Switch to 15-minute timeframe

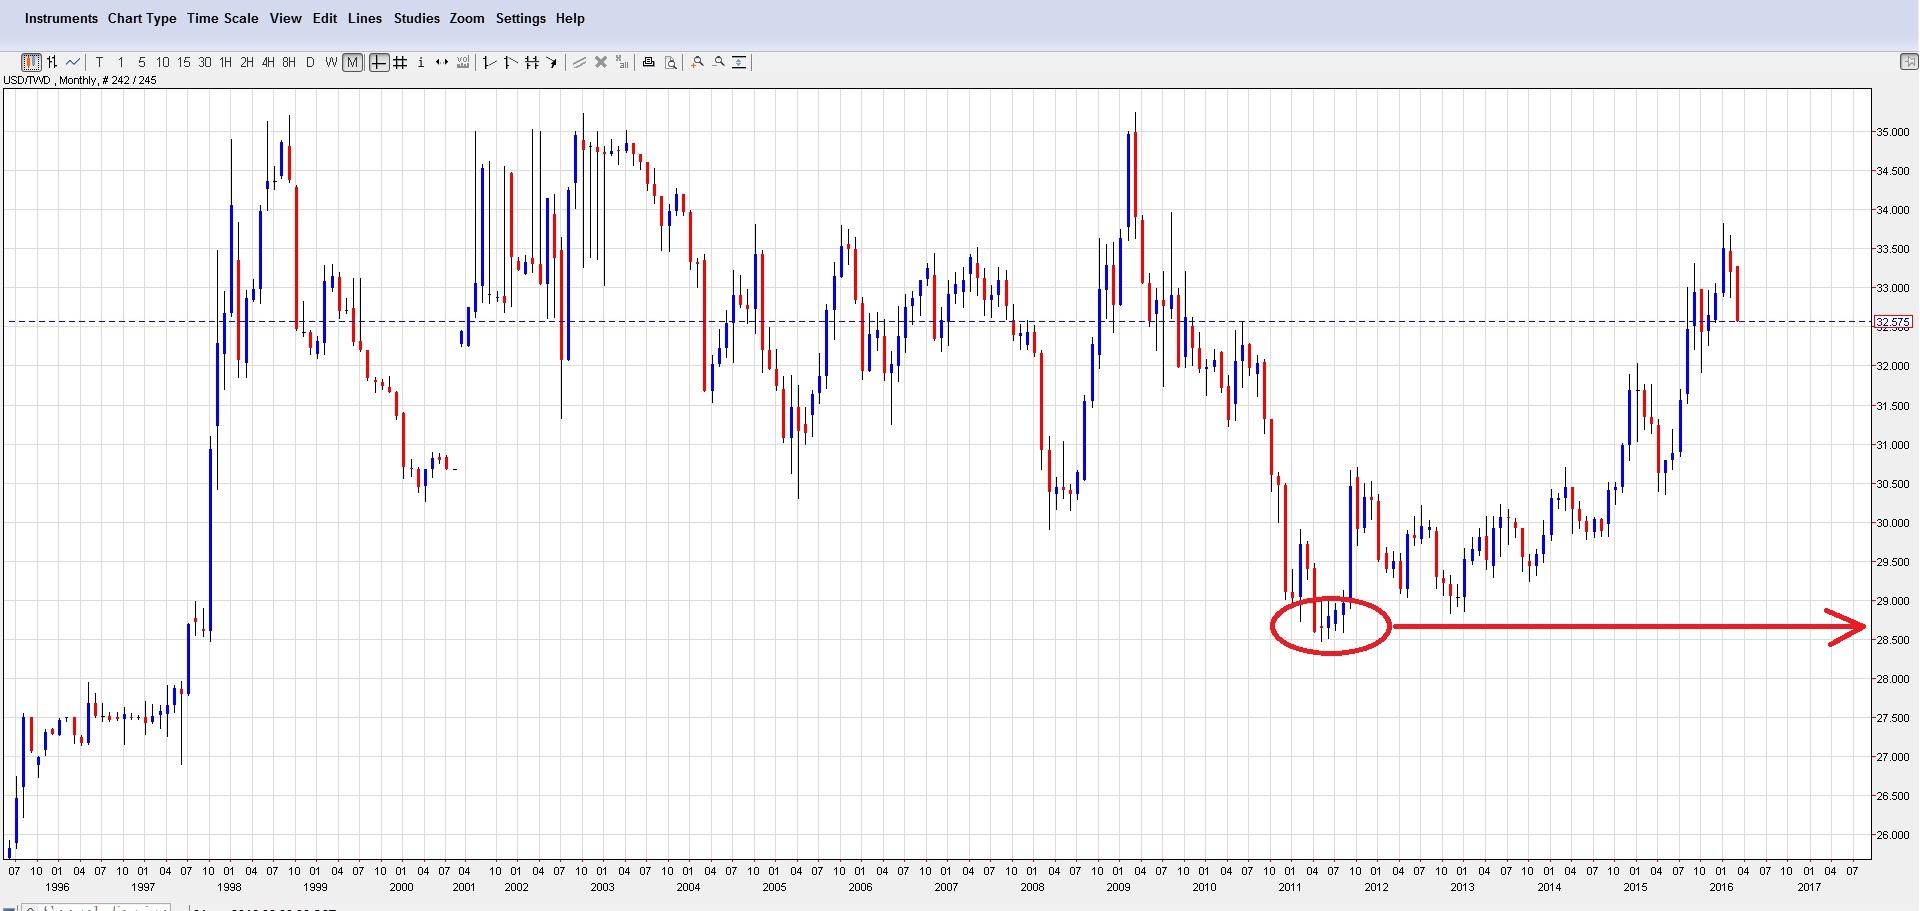184,62
